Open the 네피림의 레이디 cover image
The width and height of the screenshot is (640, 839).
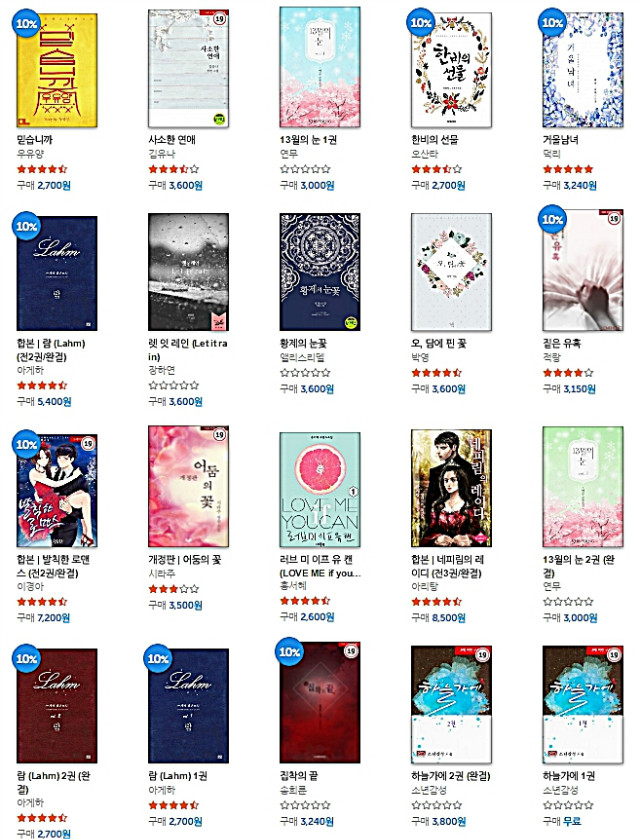[x=451, y=487]
